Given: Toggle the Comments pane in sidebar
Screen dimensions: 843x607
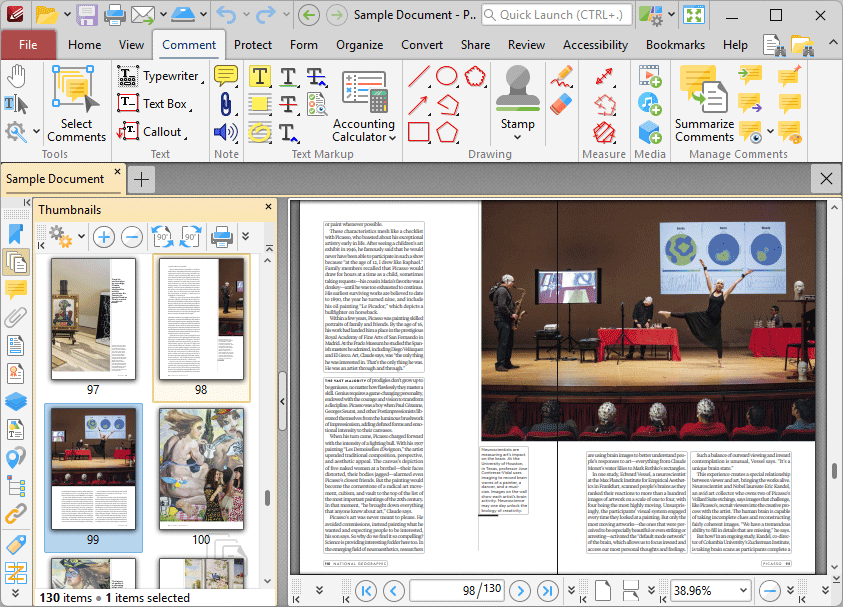Looking at the screenshot, I should pos(15,290).
